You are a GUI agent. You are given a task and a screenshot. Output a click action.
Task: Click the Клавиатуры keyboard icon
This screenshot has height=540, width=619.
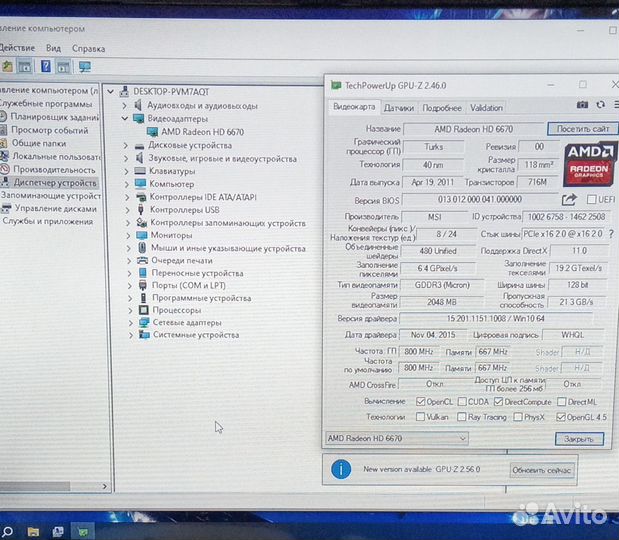(140, 171)
